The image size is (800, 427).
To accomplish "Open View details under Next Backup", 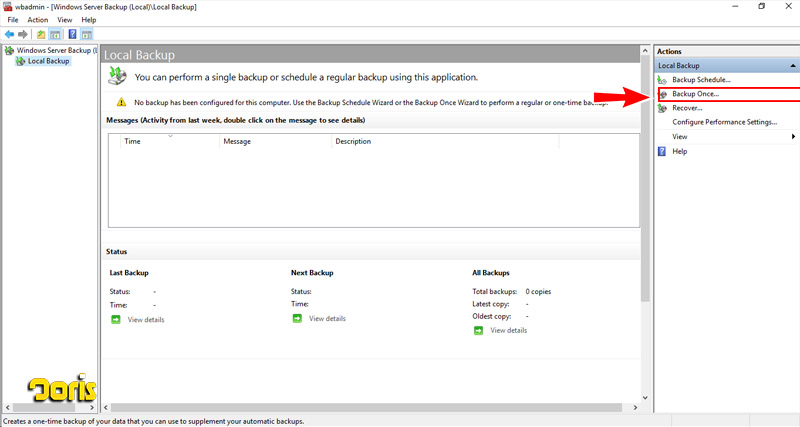I will [327, 319].
